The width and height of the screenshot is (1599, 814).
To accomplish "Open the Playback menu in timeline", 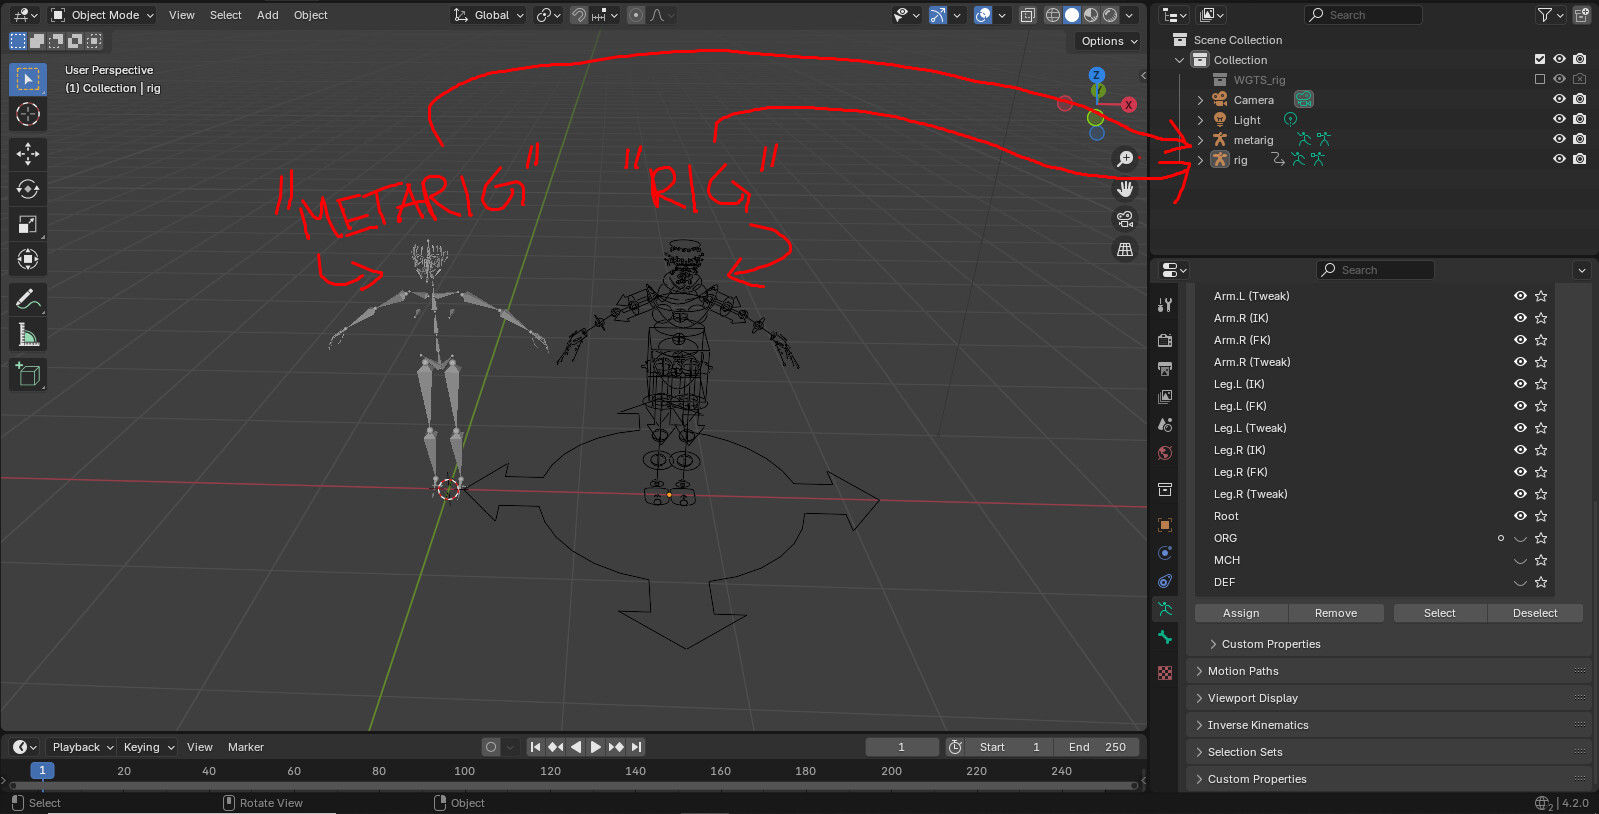I will [x=83, y=747].
